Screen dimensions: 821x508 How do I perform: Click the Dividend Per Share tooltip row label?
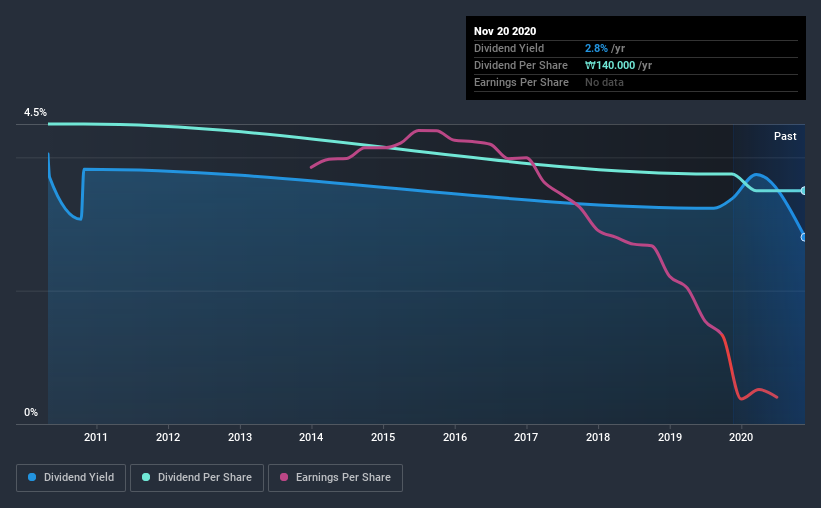pyautogui.click(x=520, y=65)
